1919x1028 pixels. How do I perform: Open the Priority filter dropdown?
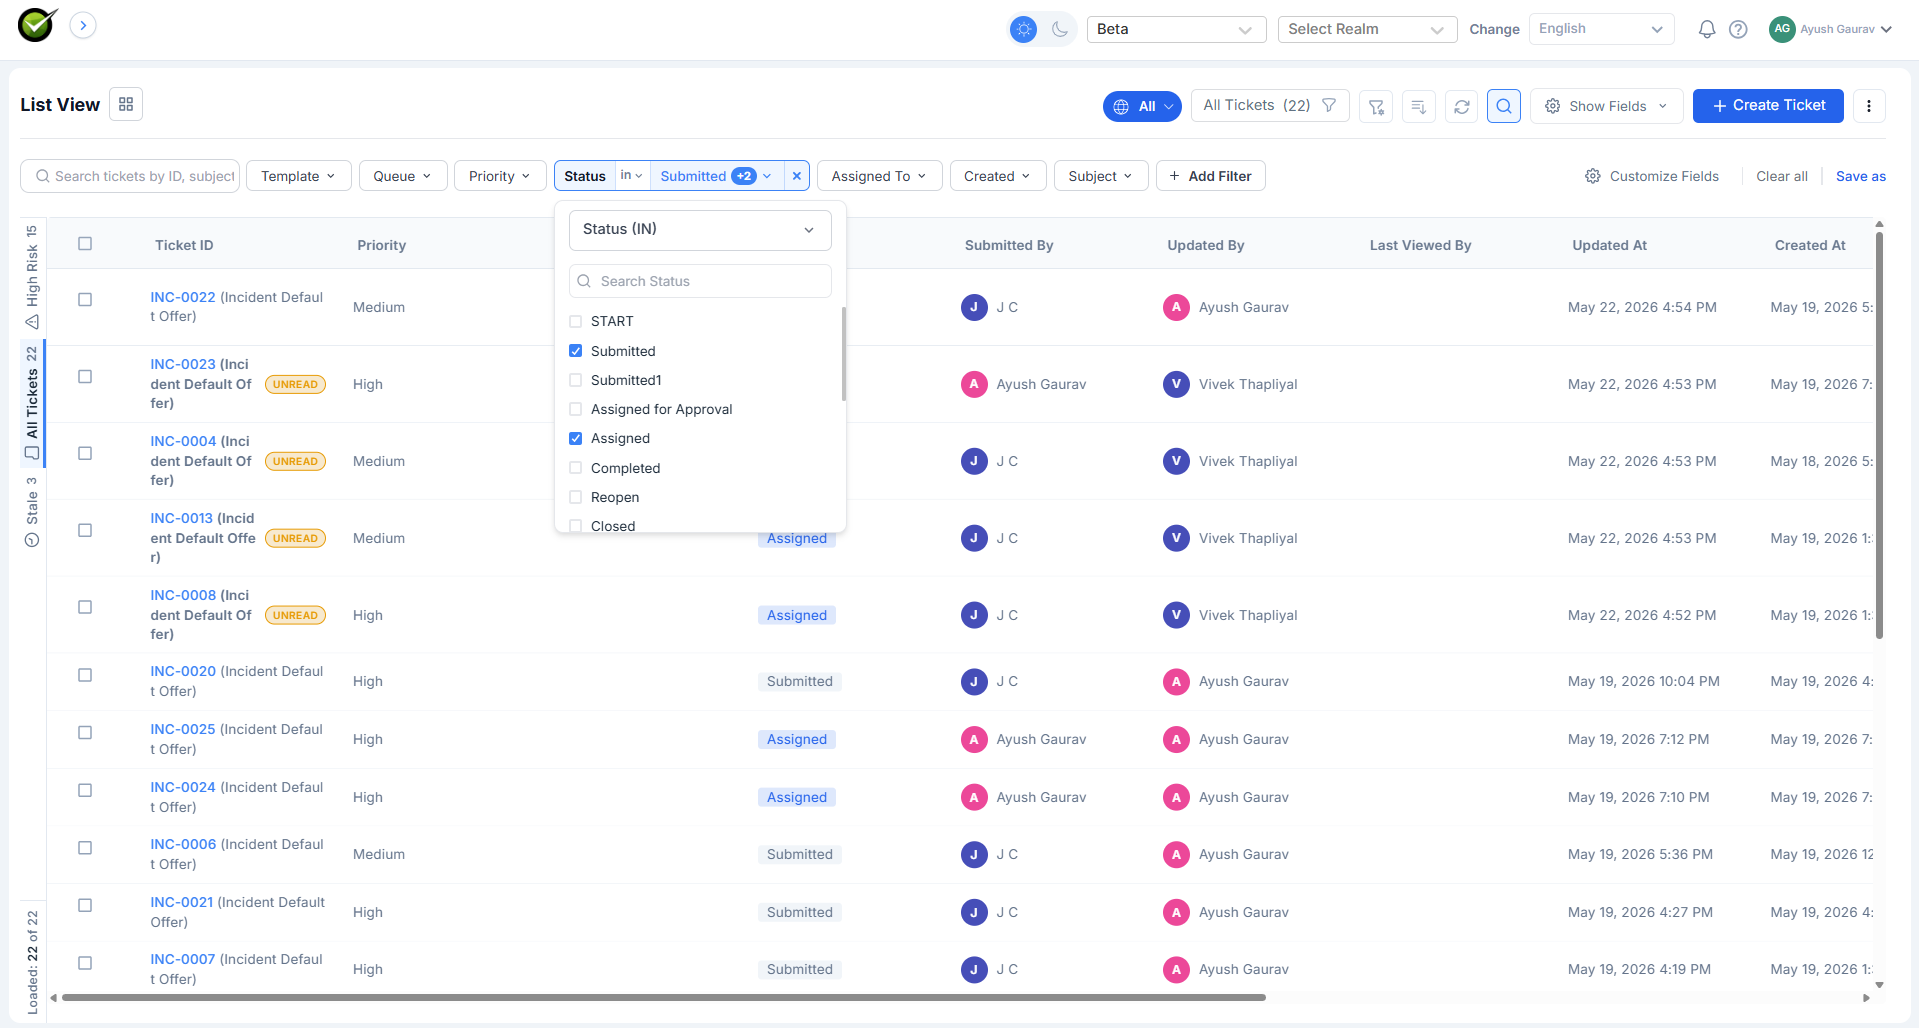[x=500, y=176]
